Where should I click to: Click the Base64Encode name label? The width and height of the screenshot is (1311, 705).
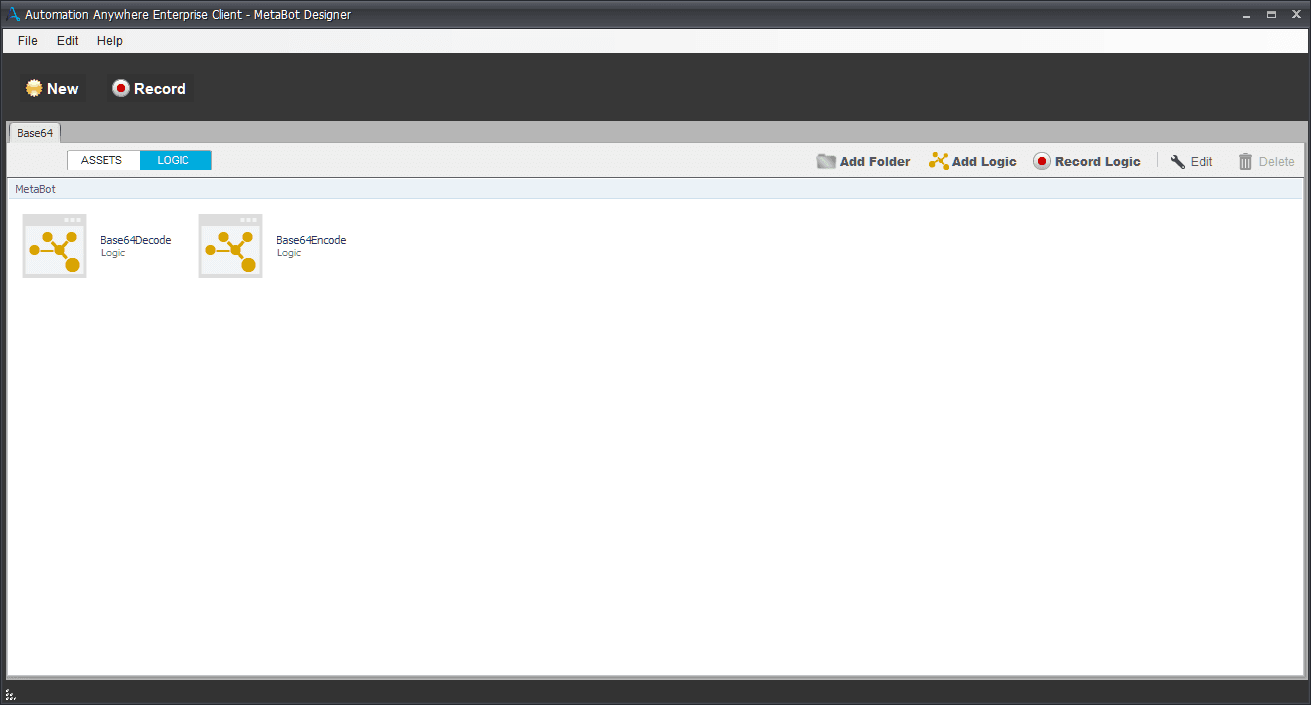click(x=311, y=240)
